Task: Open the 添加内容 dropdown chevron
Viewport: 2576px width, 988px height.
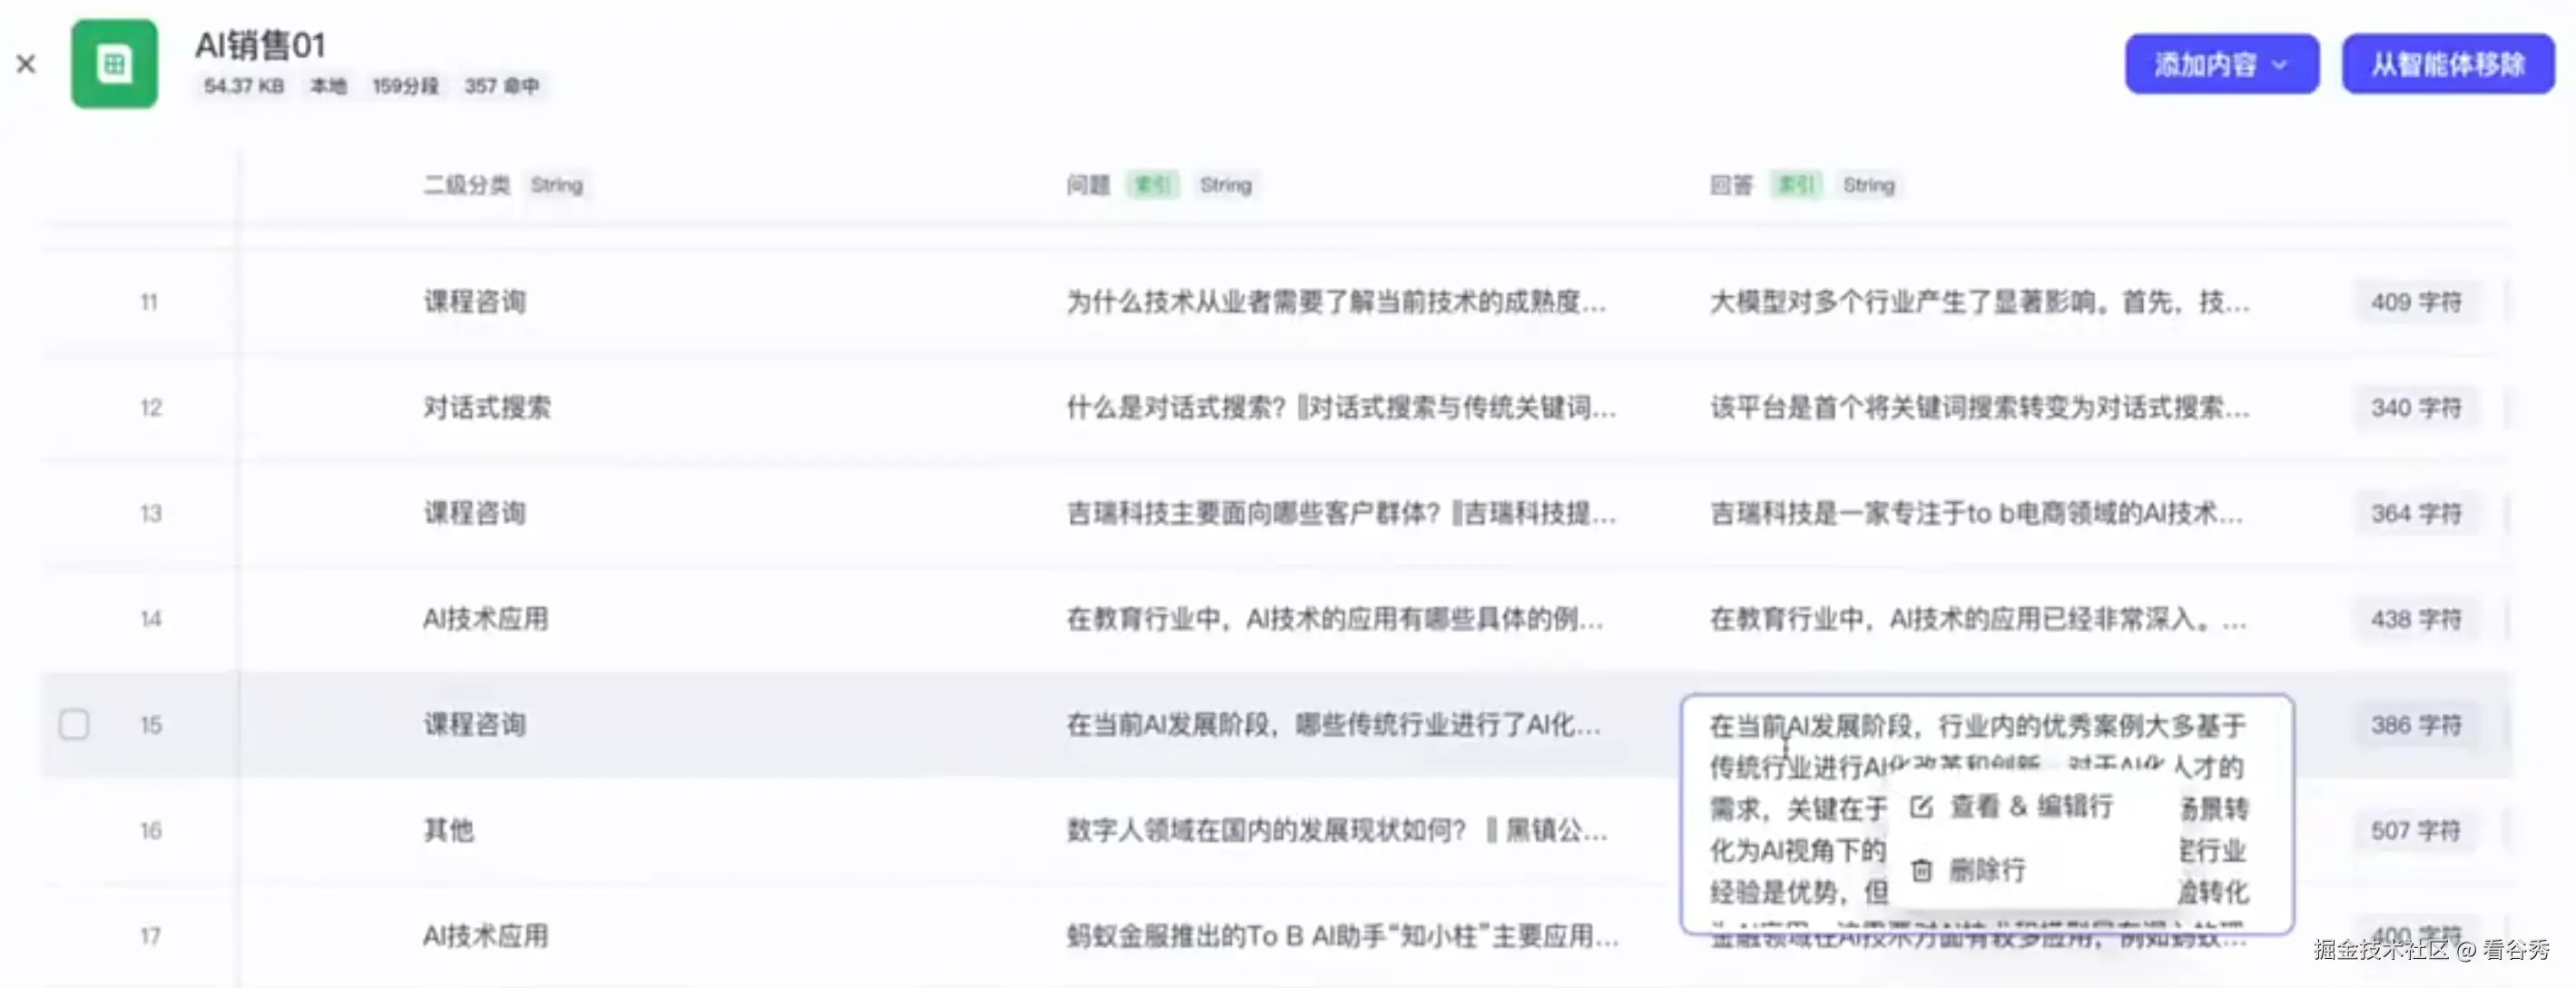Action: coord(2281,63)
